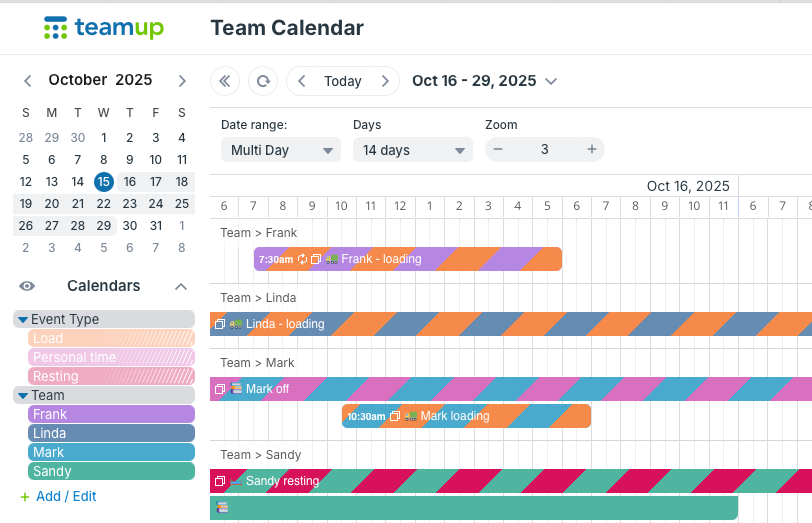Image resolution: width=812 pixels, height=523 pixels.
Task: Click zoom out minus icon
Action: (498, 150)
